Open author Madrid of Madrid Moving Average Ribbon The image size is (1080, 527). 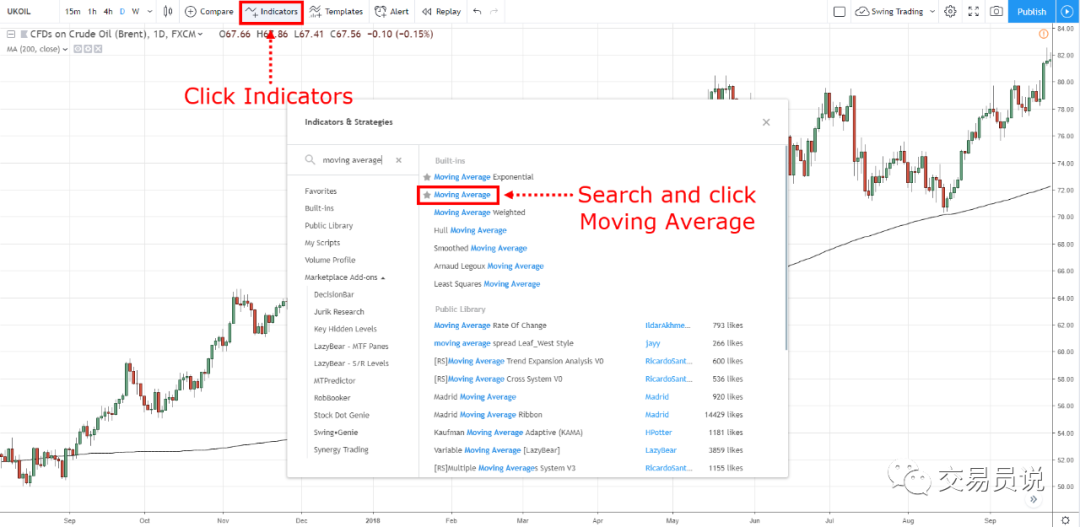click(656, 415)
